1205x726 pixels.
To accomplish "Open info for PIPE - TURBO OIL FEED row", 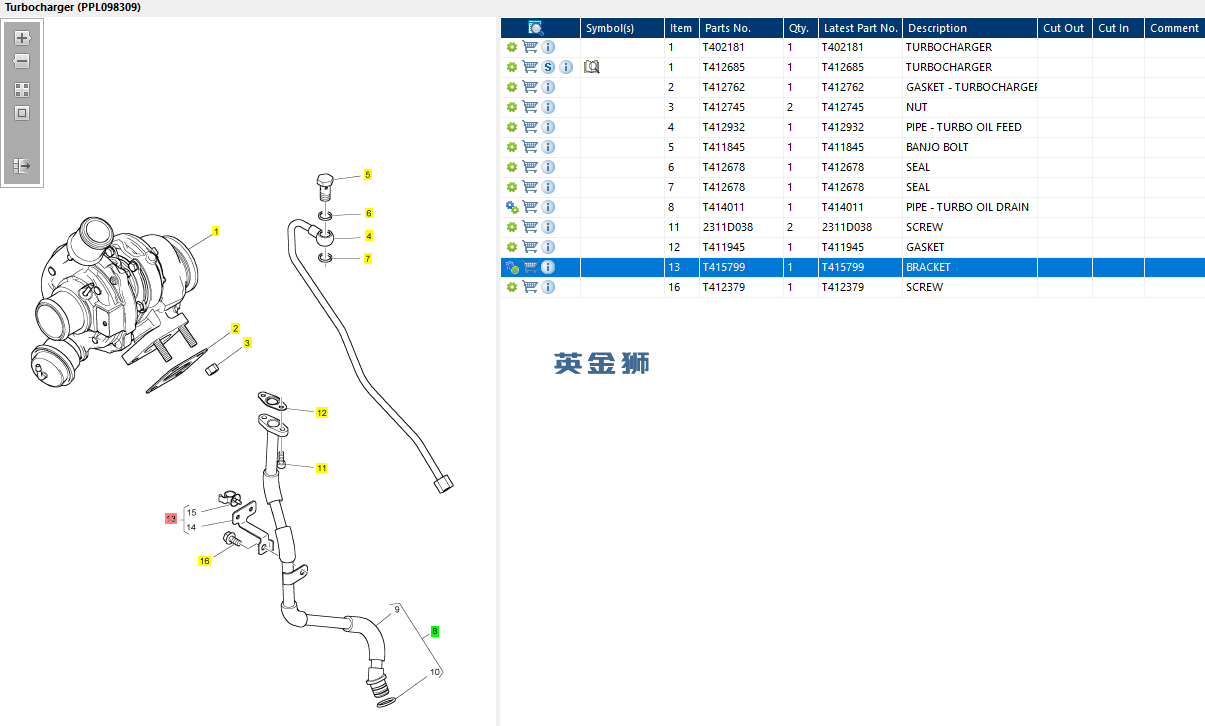I will (x=548, y=127).
